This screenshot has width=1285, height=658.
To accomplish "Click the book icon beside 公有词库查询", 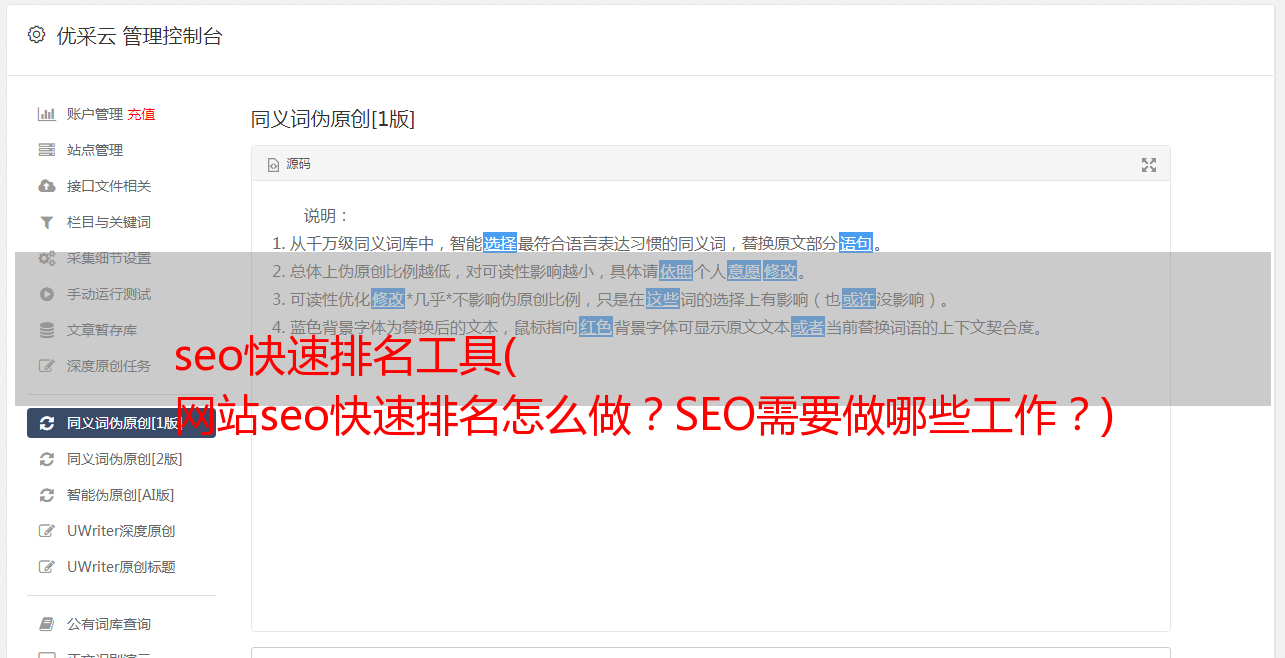I will tap(46, 624).
